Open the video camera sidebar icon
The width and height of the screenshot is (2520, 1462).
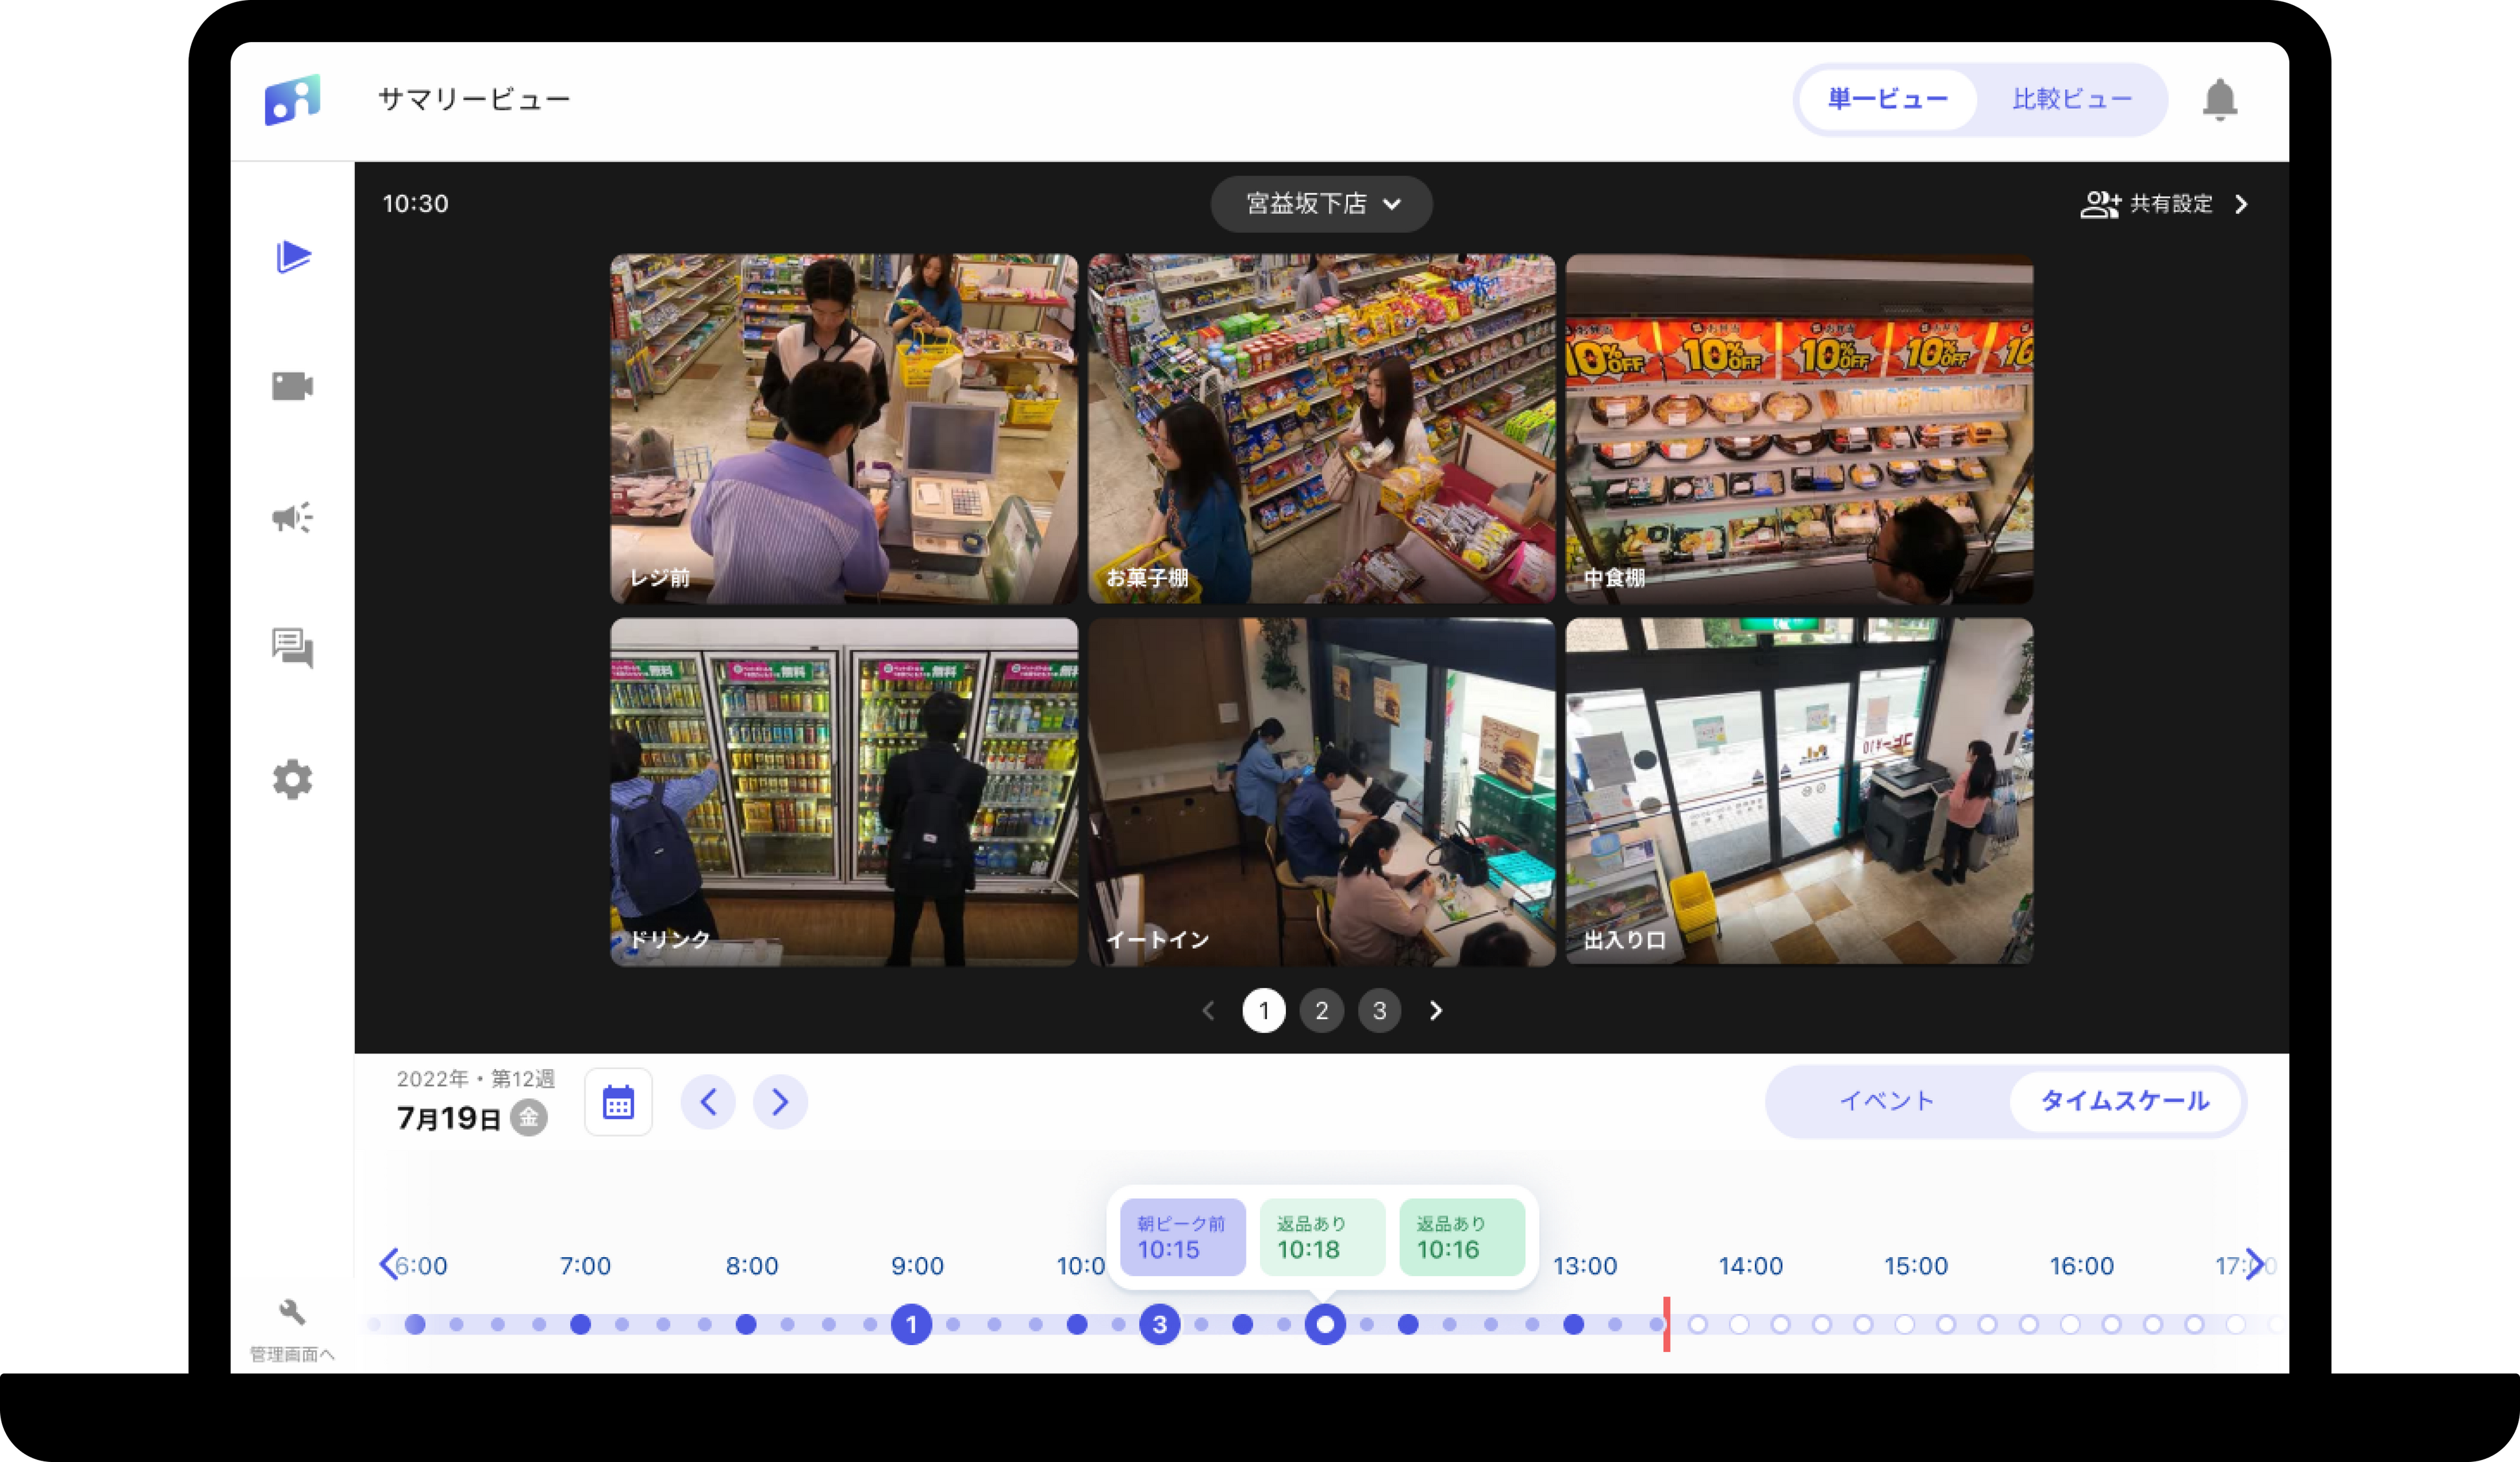[292, 386]
